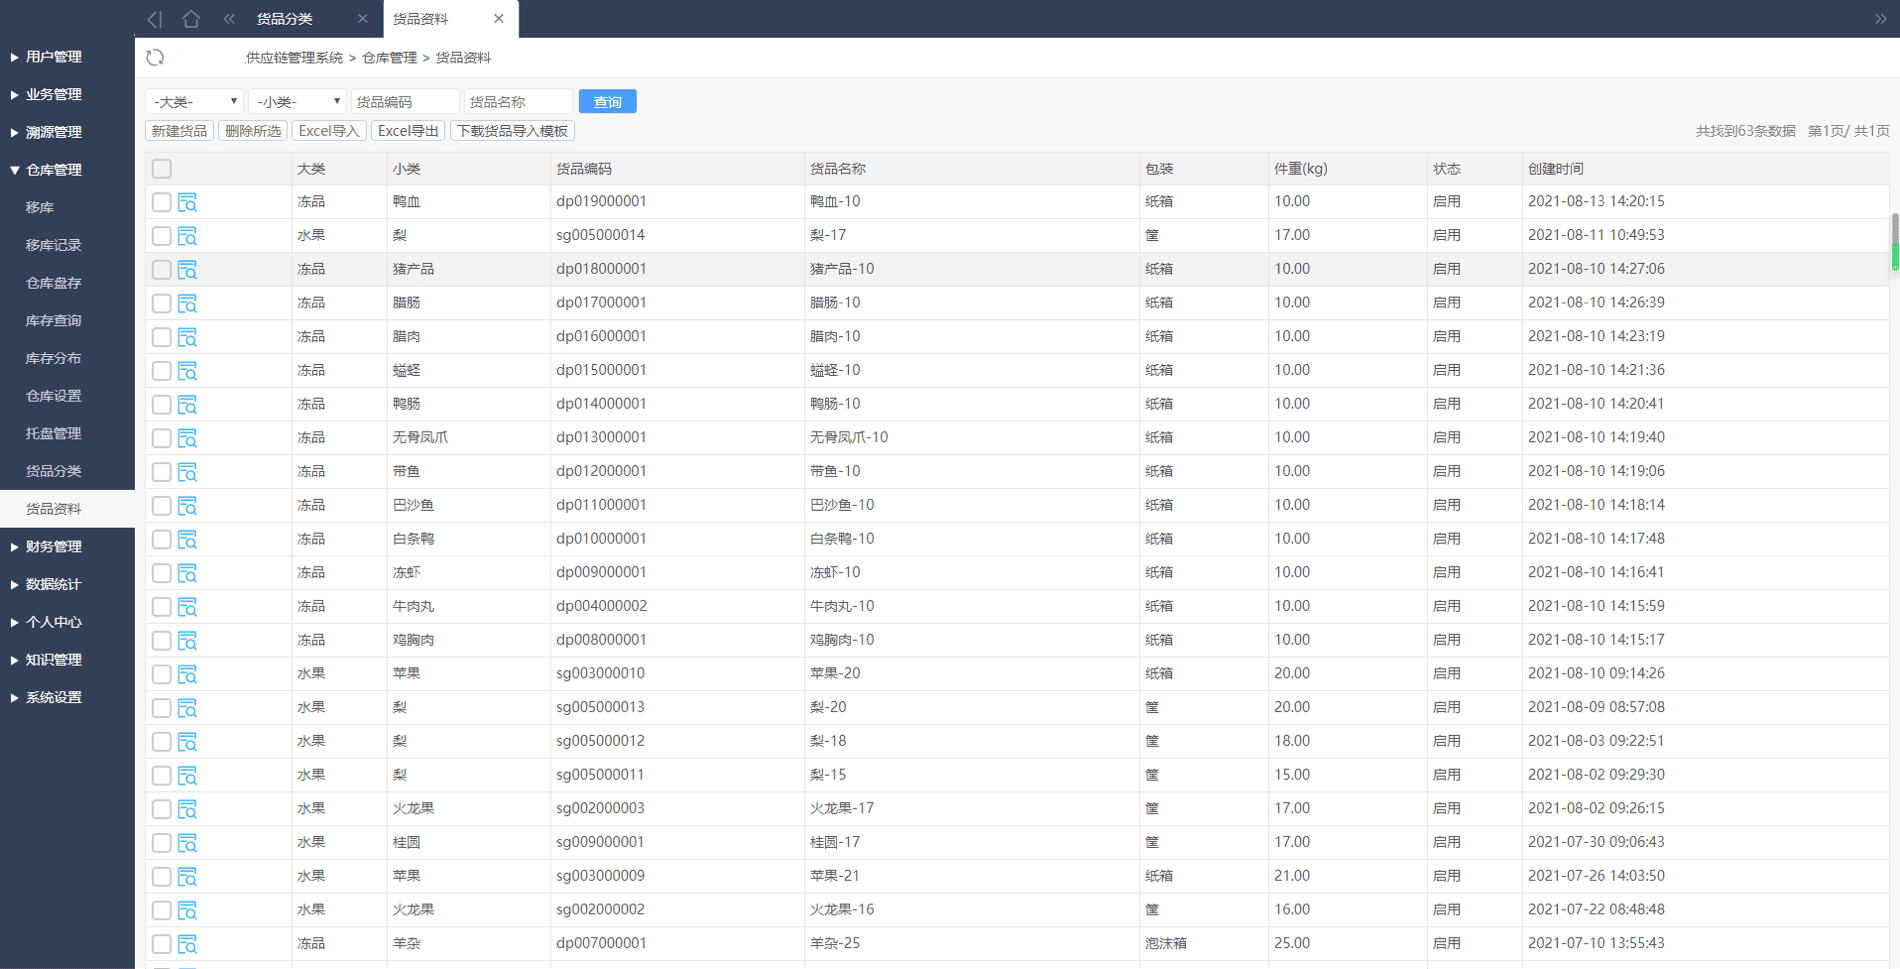1900x969 pixels.
Task: Expand the 财务管理 sidebar menu
Action: [x=54, y=547]
